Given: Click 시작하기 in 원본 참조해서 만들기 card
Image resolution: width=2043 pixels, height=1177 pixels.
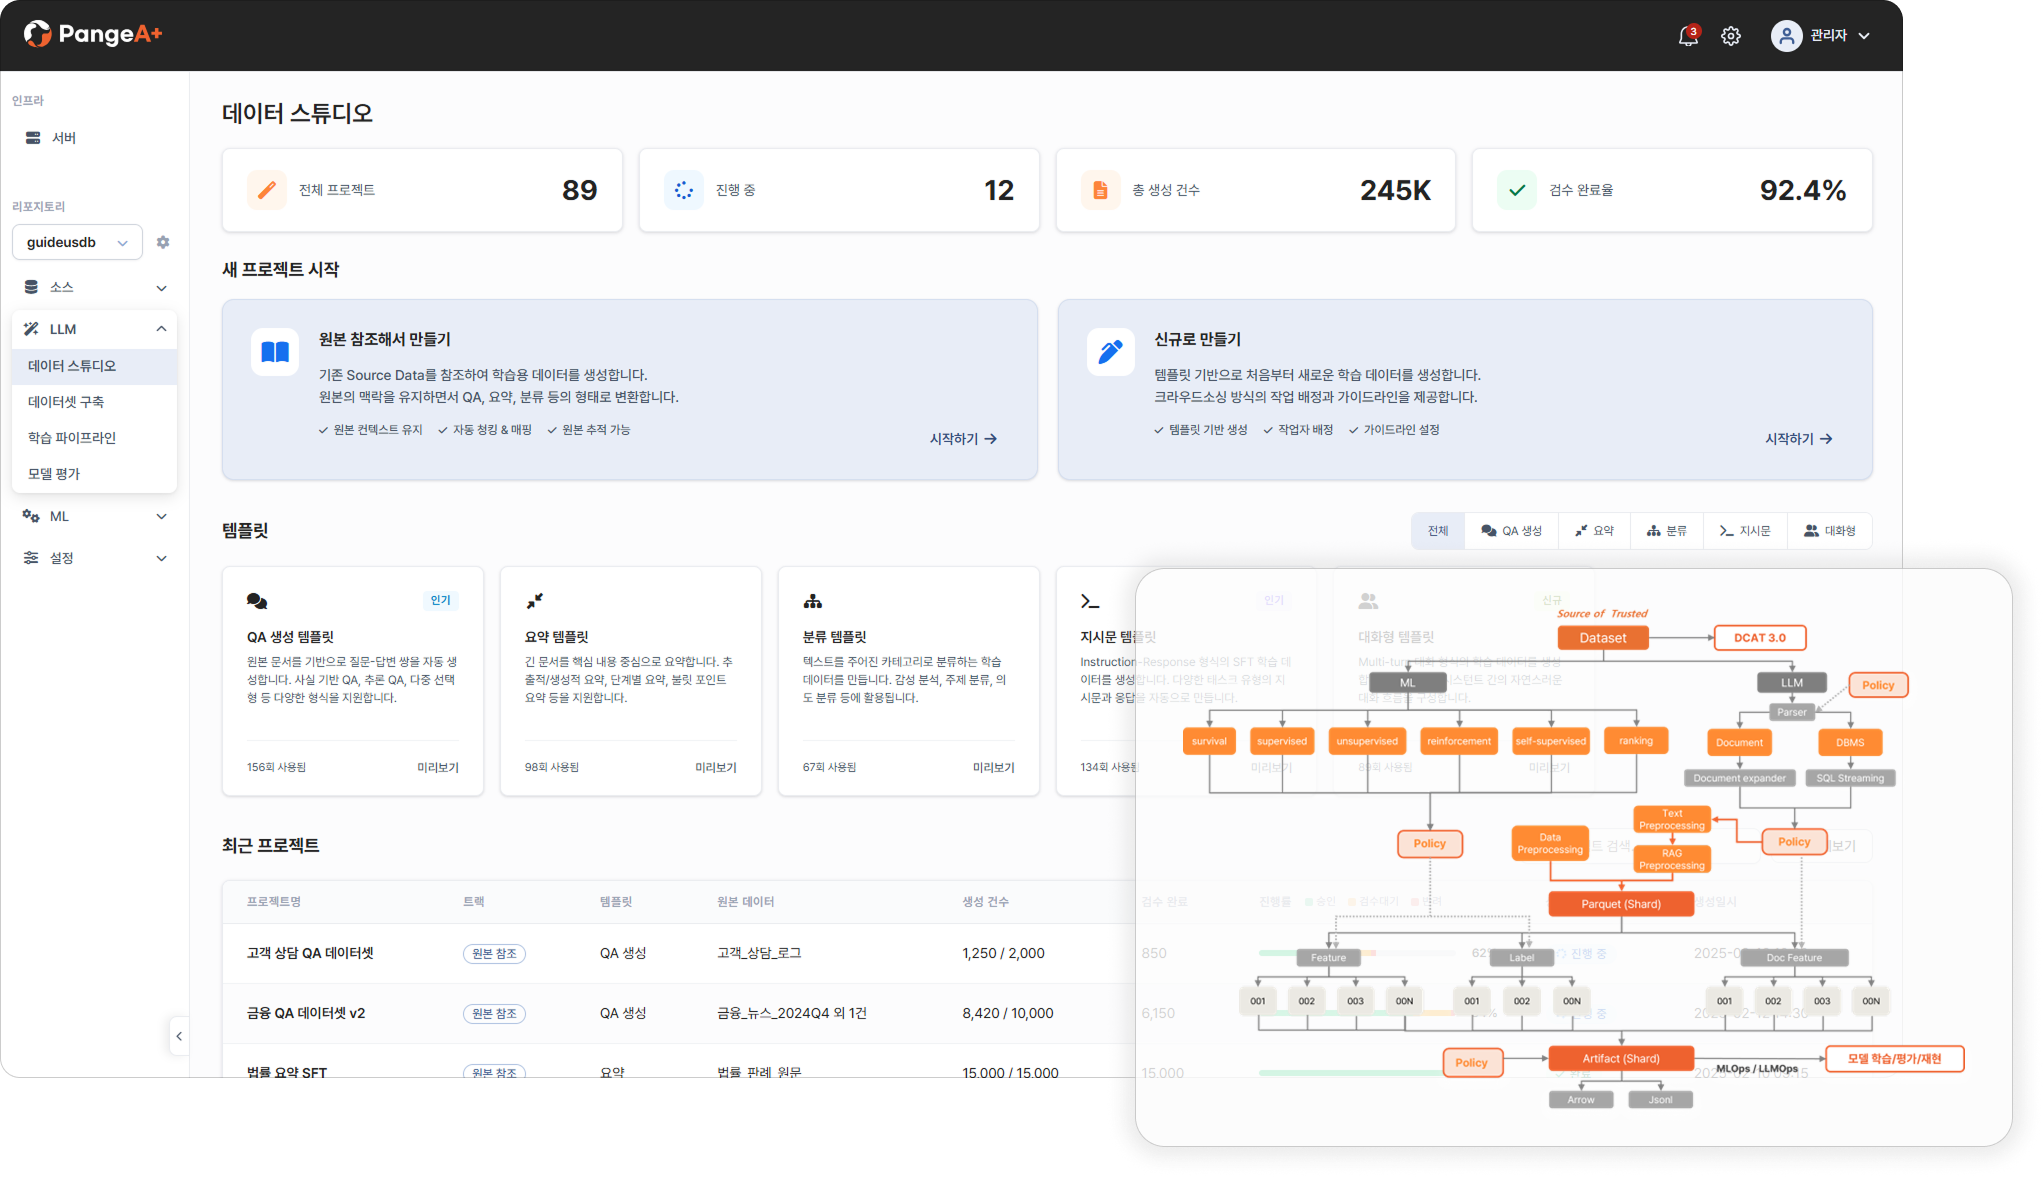Looking at the screenshot, I should coord(962,439).
